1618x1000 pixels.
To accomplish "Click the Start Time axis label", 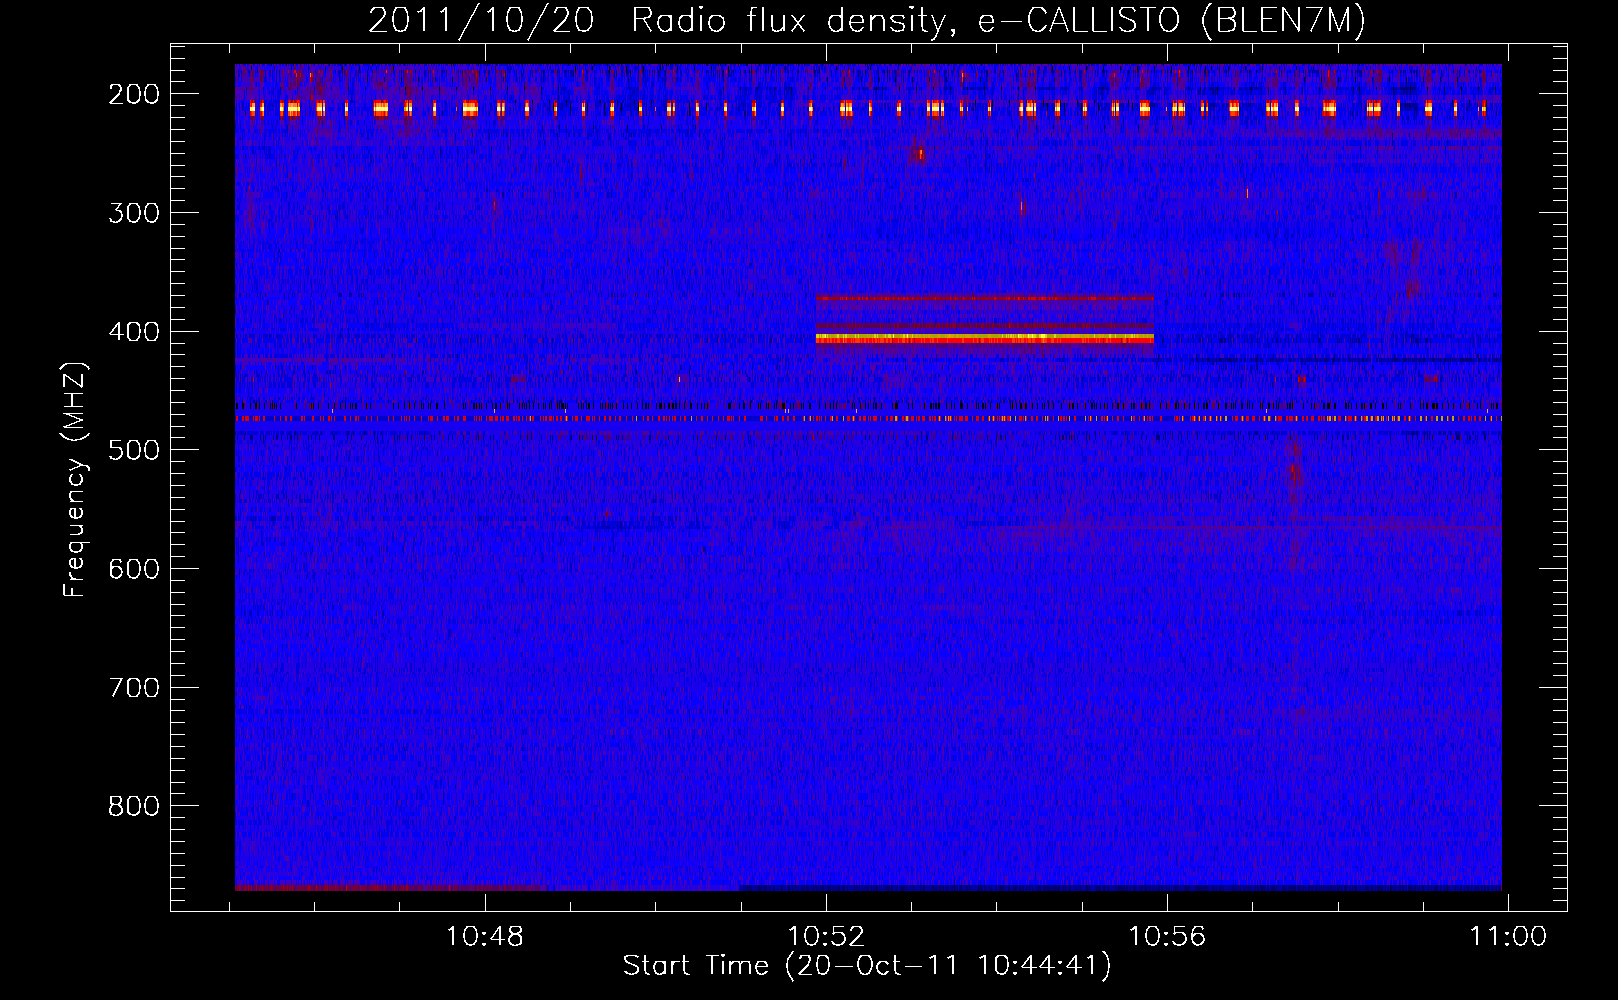I will (x=866, y=966).
